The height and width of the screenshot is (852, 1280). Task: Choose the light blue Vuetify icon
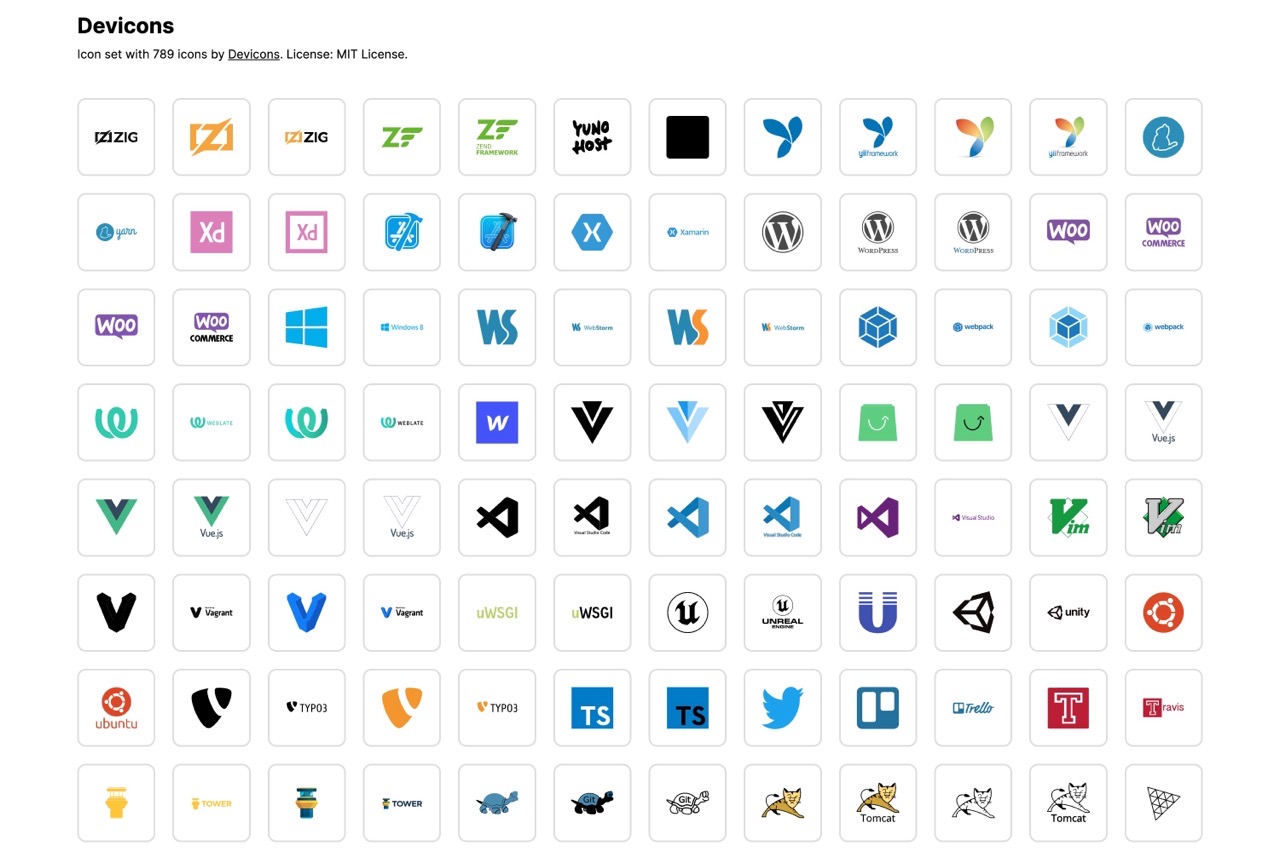(688, 423)
